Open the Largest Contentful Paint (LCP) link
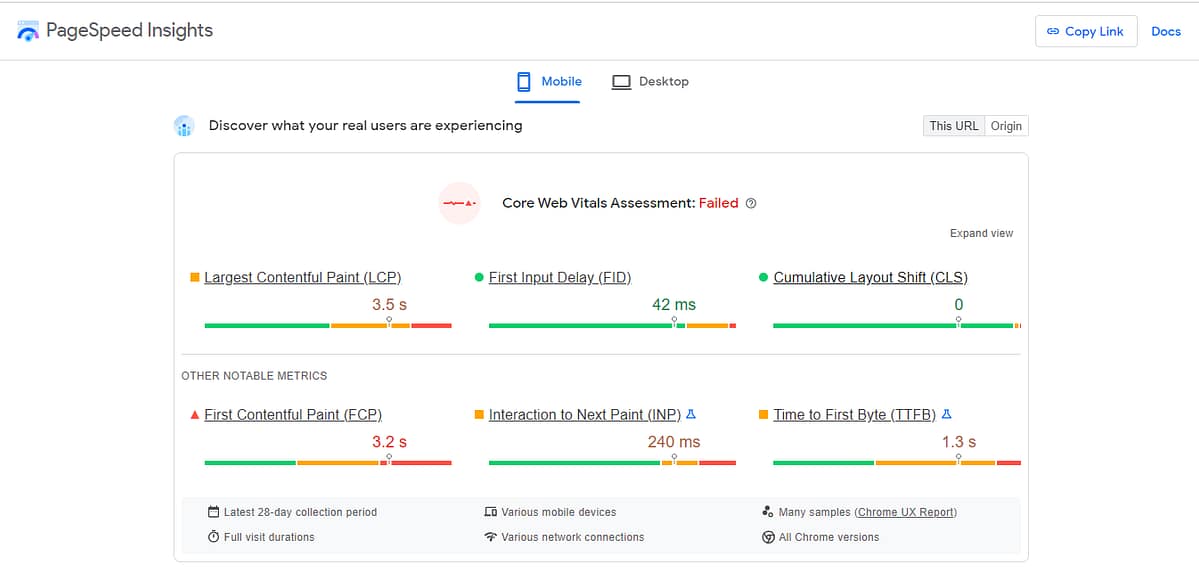1199x573 pixels. (302, 277)
